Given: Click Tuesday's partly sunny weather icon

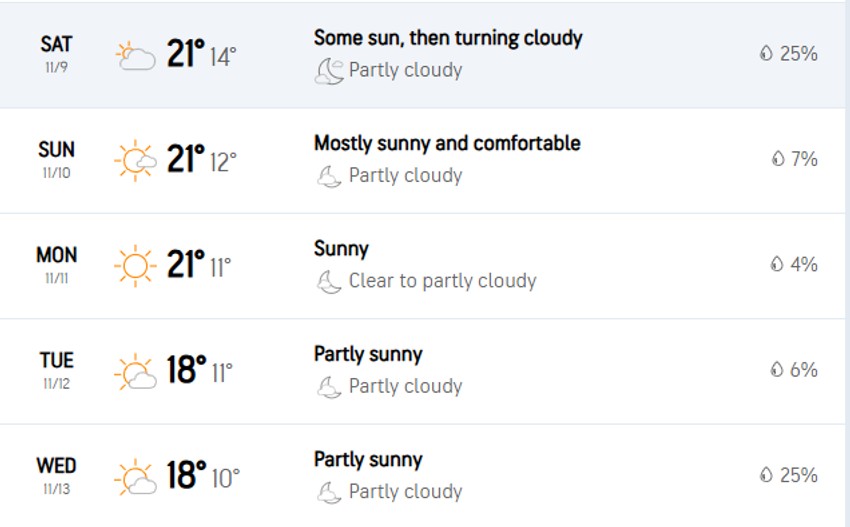Looking at the screenshot, I should (x=135, y=371).
